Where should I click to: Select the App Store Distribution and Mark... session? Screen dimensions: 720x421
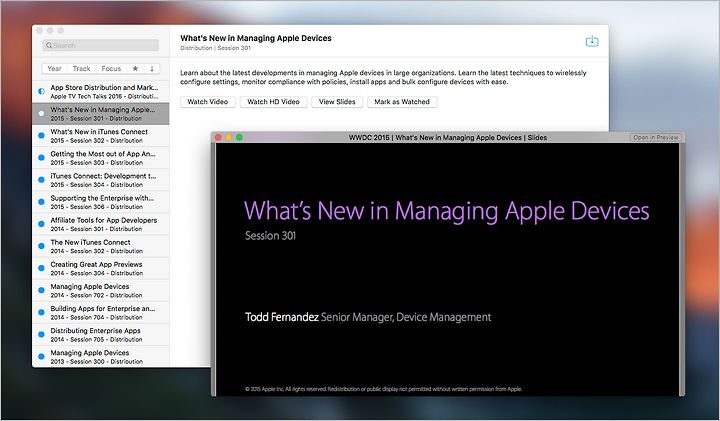pos(101,91)
